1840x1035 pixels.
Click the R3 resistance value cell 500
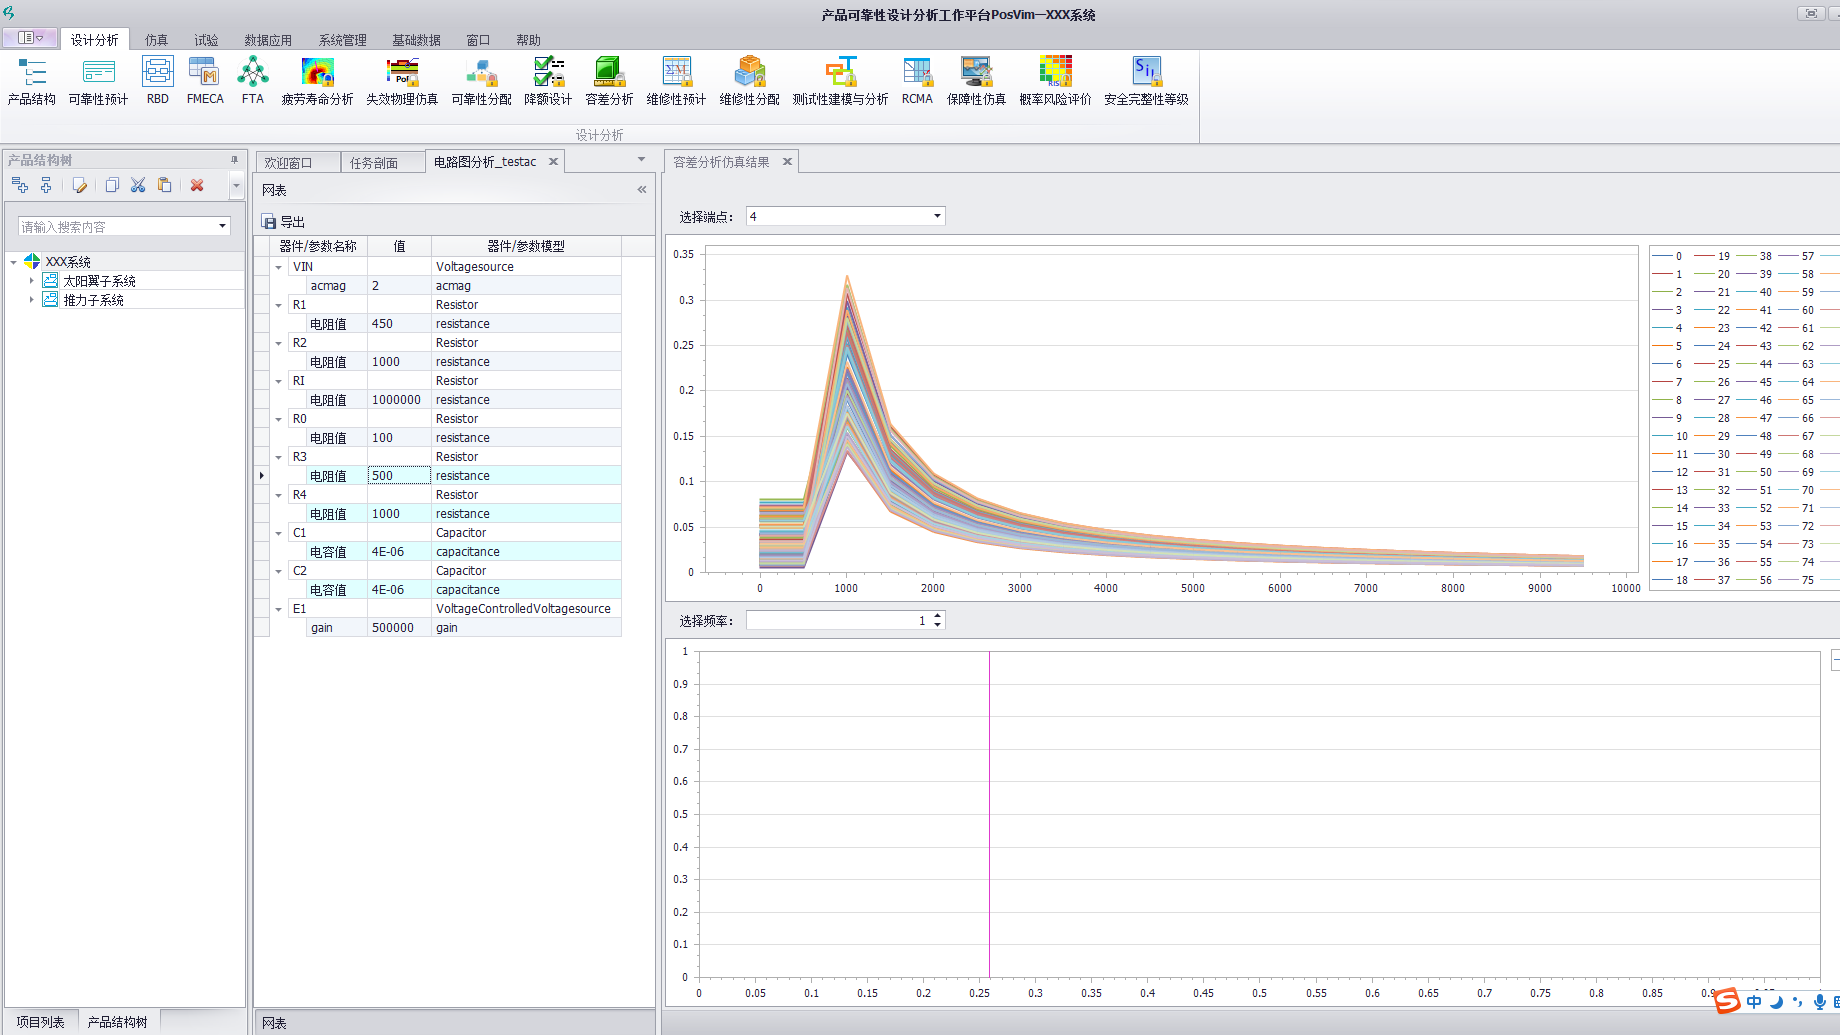point(398,476)
